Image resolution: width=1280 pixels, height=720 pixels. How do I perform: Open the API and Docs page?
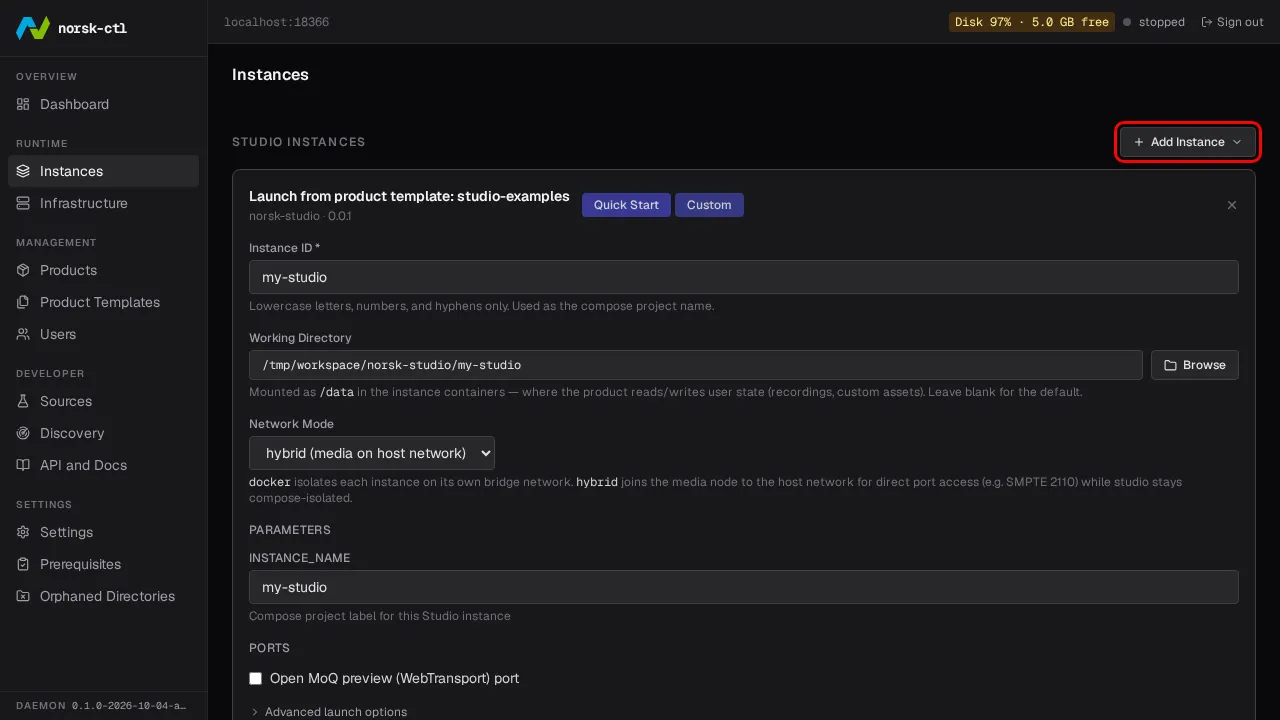(104, 465)
